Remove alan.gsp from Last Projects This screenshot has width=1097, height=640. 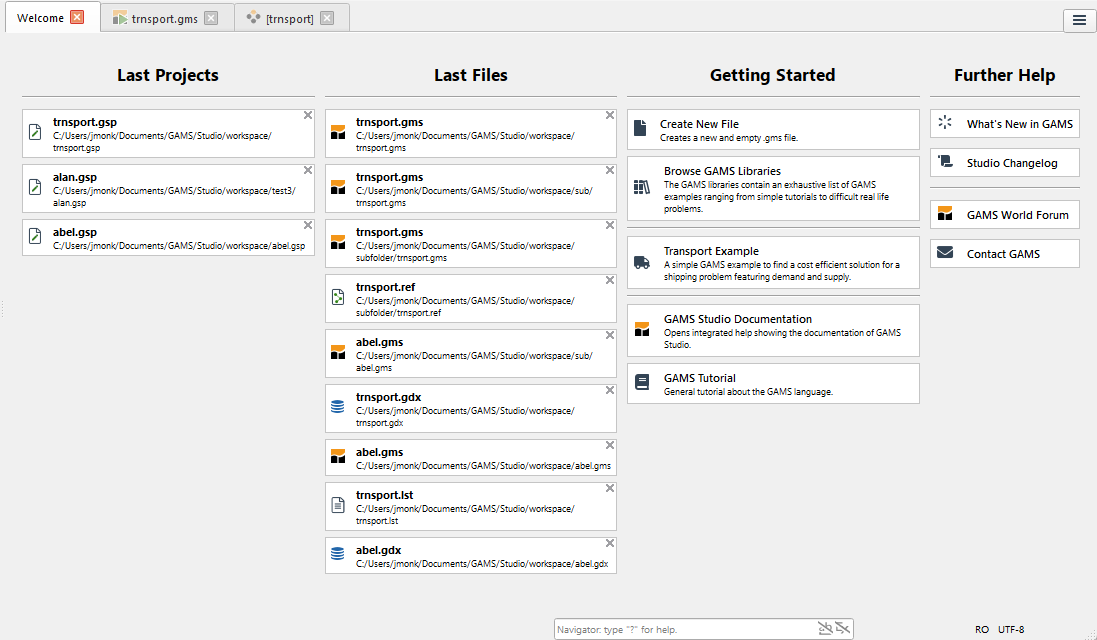(308, 170)
